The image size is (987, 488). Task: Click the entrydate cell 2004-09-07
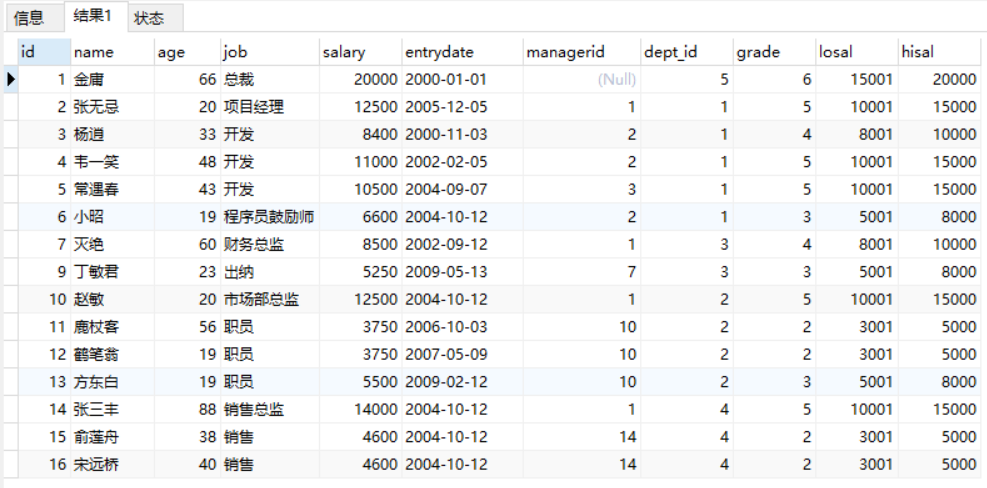462,190
